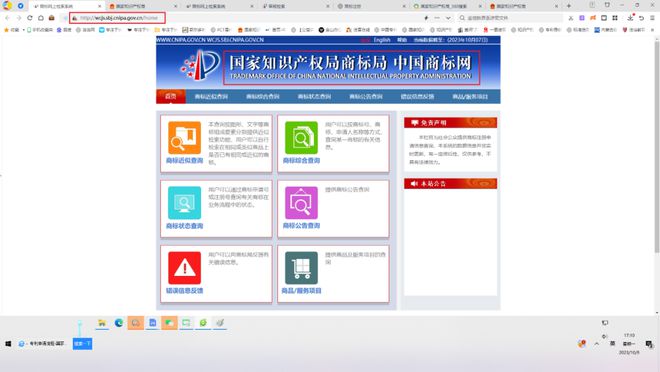This screenshot has width=660, height=372.
Task: Click the 本站公告 announcement panel header
Action: 450,183
